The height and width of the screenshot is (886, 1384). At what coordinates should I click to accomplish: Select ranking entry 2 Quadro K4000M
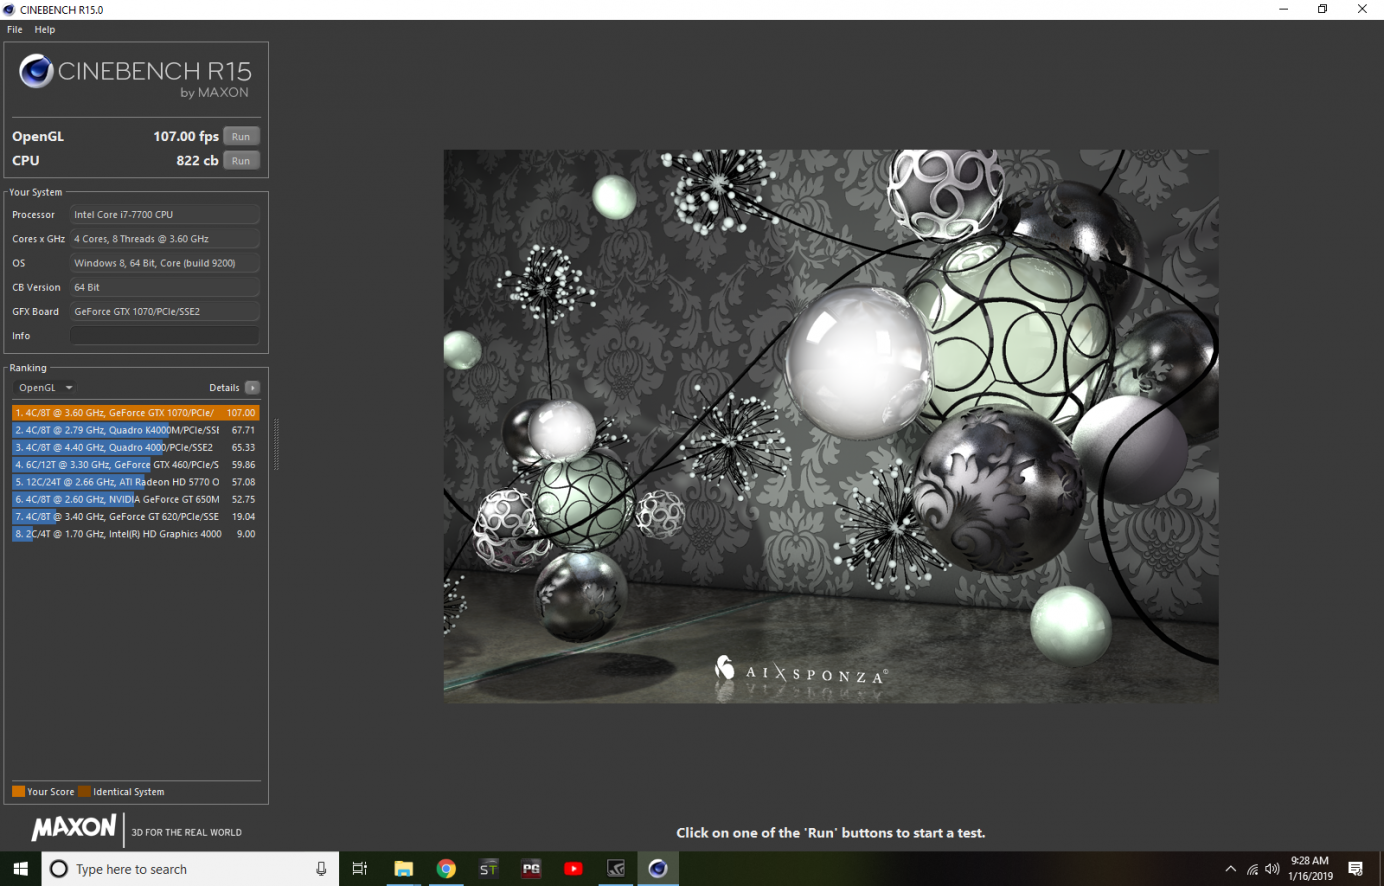coord(135,430)
